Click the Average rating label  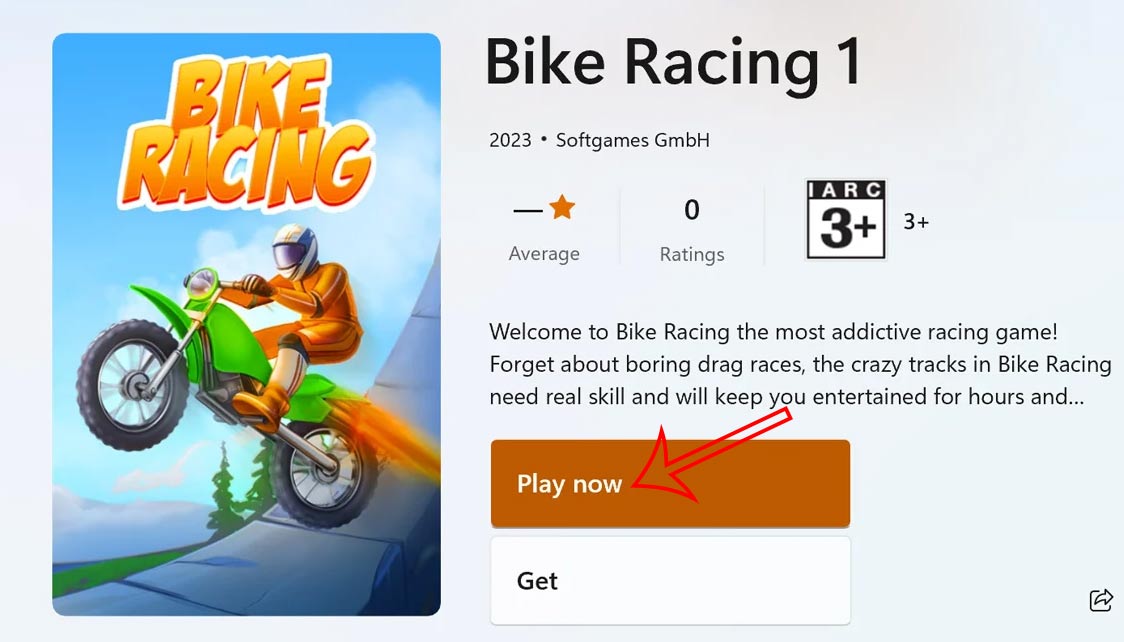pyautogui.click(x=544, y=254)
